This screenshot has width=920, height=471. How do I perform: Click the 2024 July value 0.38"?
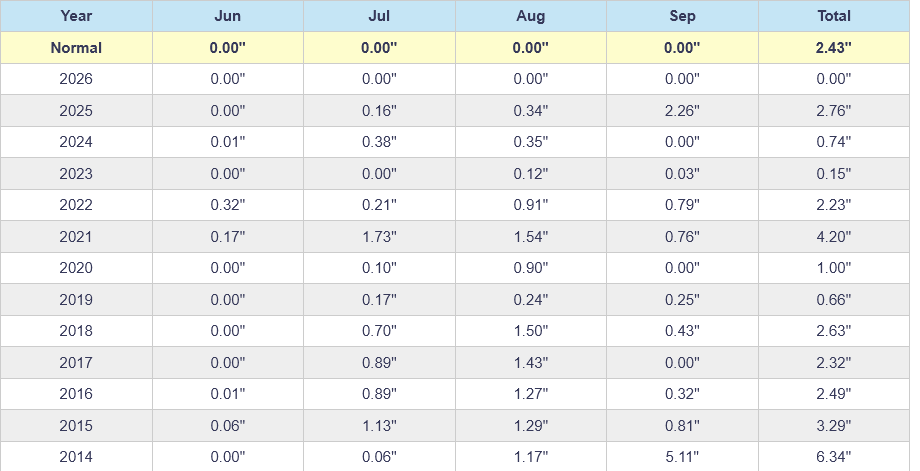click(x=379, y=142)
